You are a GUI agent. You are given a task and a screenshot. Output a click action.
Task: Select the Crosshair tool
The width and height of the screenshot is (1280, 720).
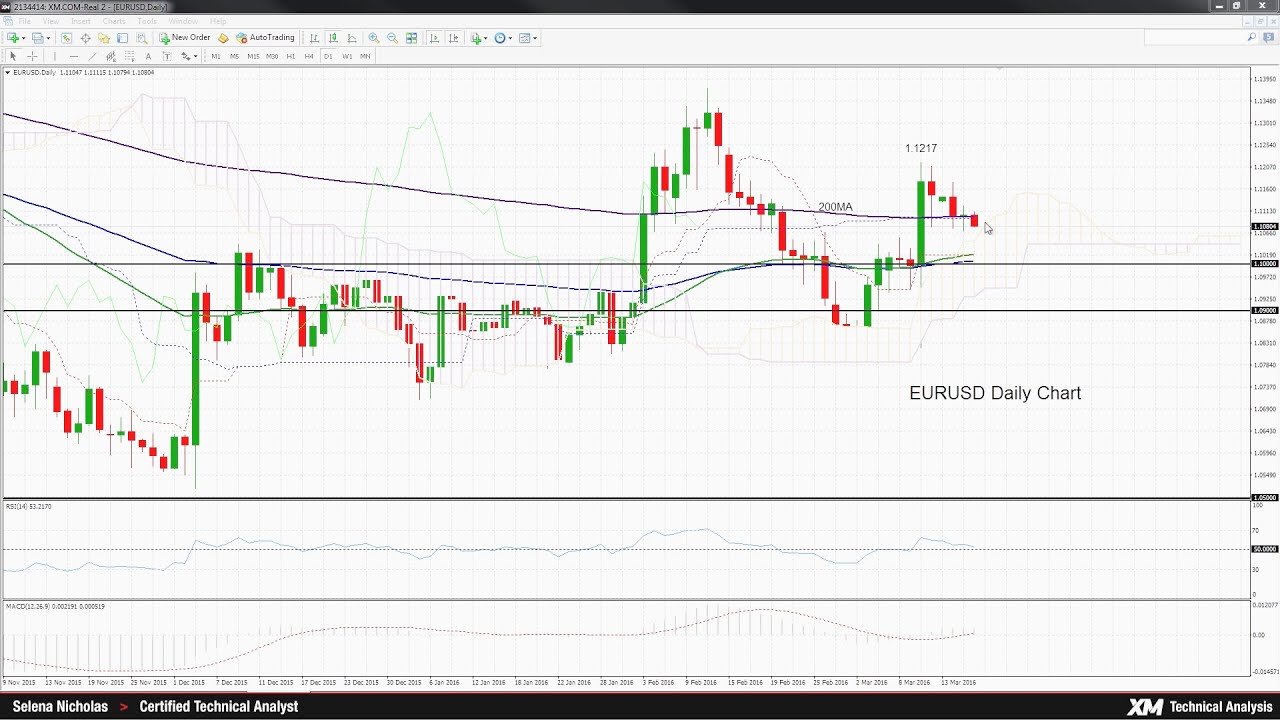pos(32,56)
